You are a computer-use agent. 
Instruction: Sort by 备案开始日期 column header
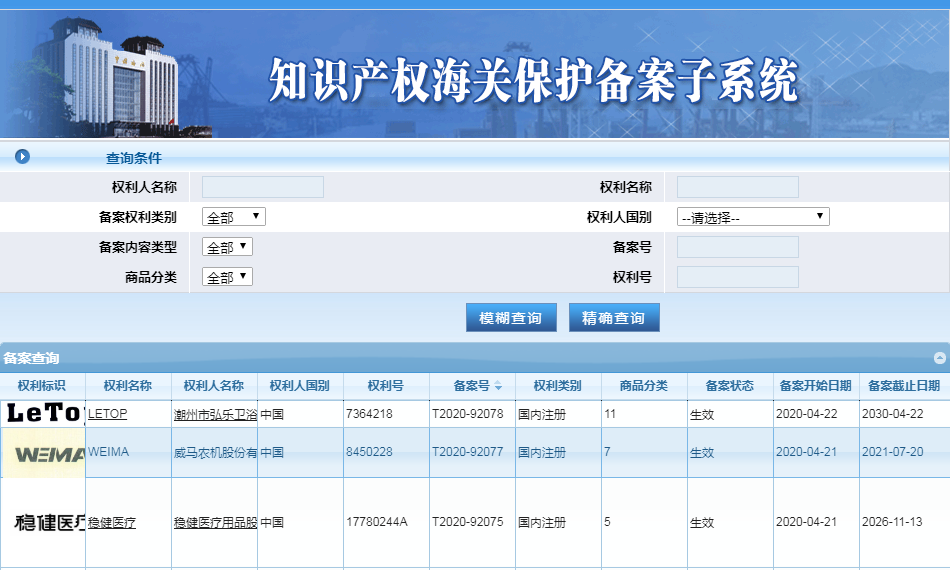point(815,386)
